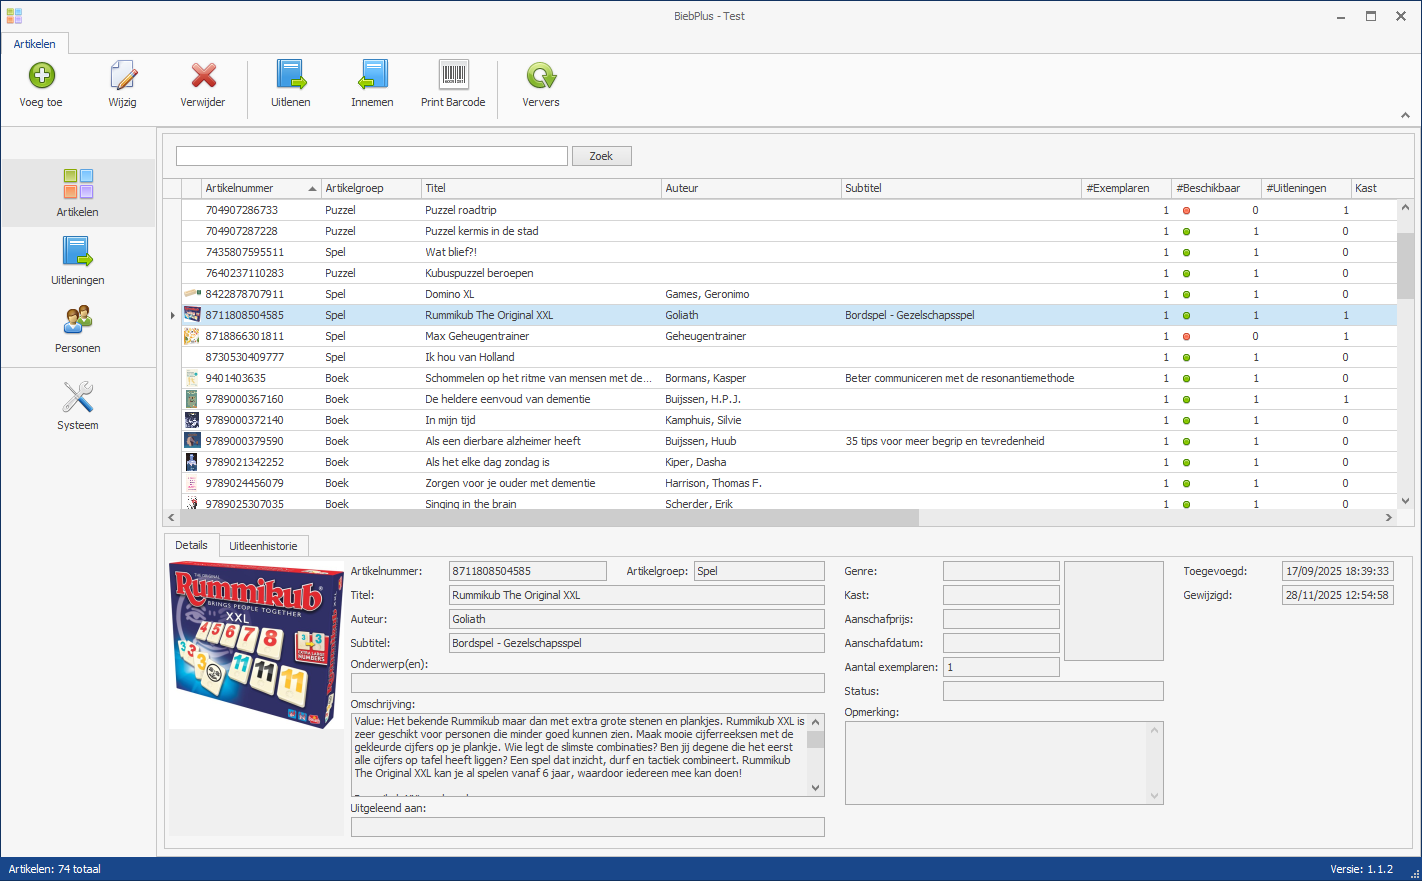Switch to the Uitleenhistorie tab

point(263,546)
